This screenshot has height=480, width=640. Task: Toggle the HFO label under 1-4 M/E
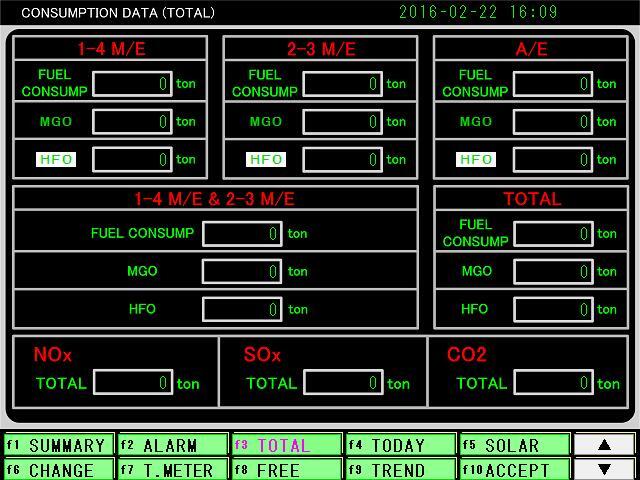56,159
